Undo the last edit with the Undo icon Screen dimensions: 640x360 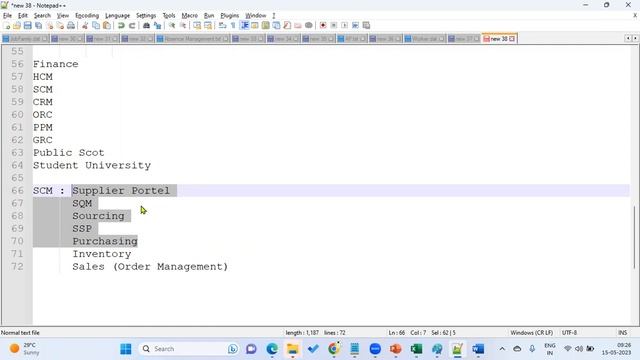[121, 25]
